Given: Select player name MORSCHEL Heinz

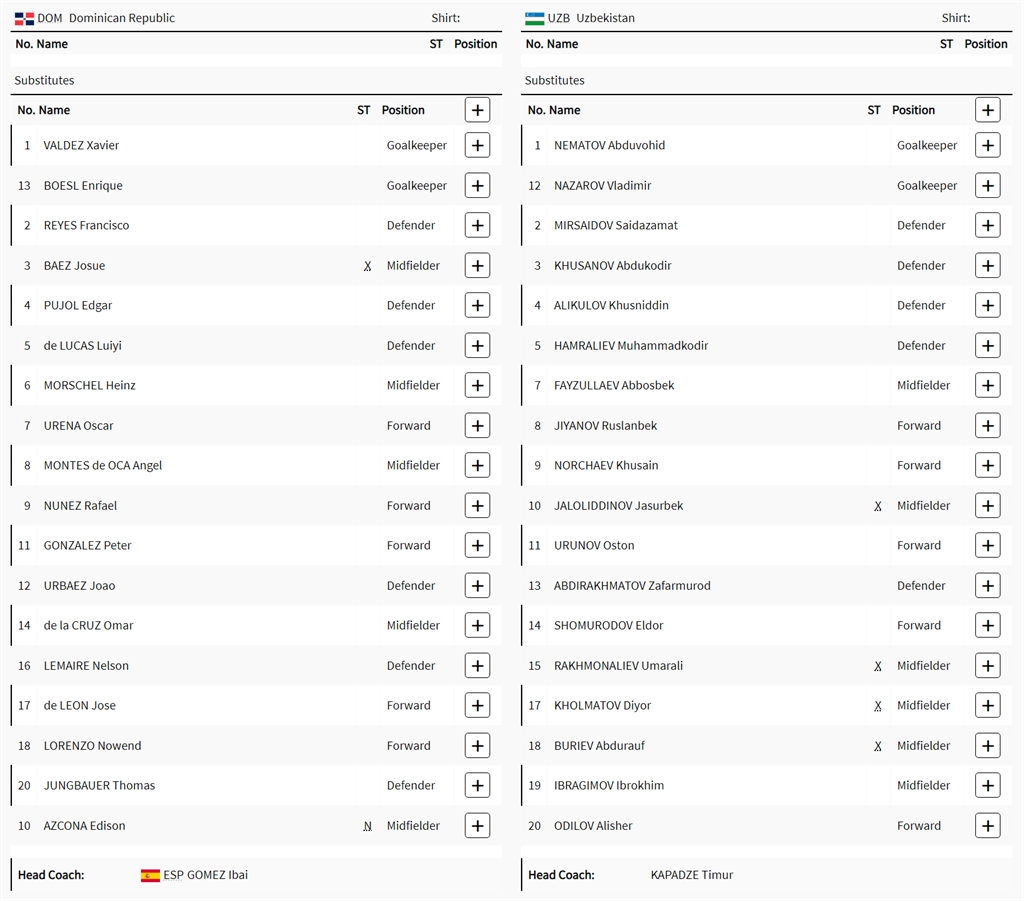Looking at the screenshot, I should tap(89, 385).
